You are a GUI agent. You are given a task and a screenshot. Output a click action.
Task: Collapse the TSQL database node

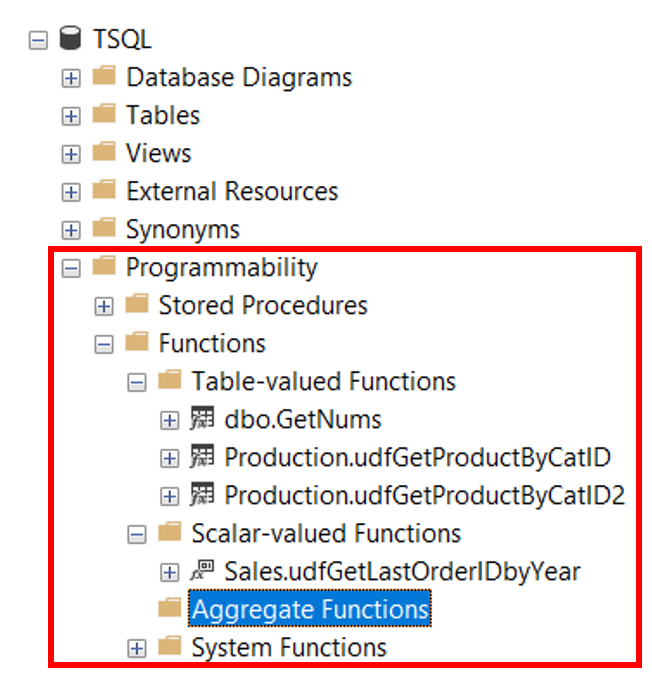click(x=38, y=41)
